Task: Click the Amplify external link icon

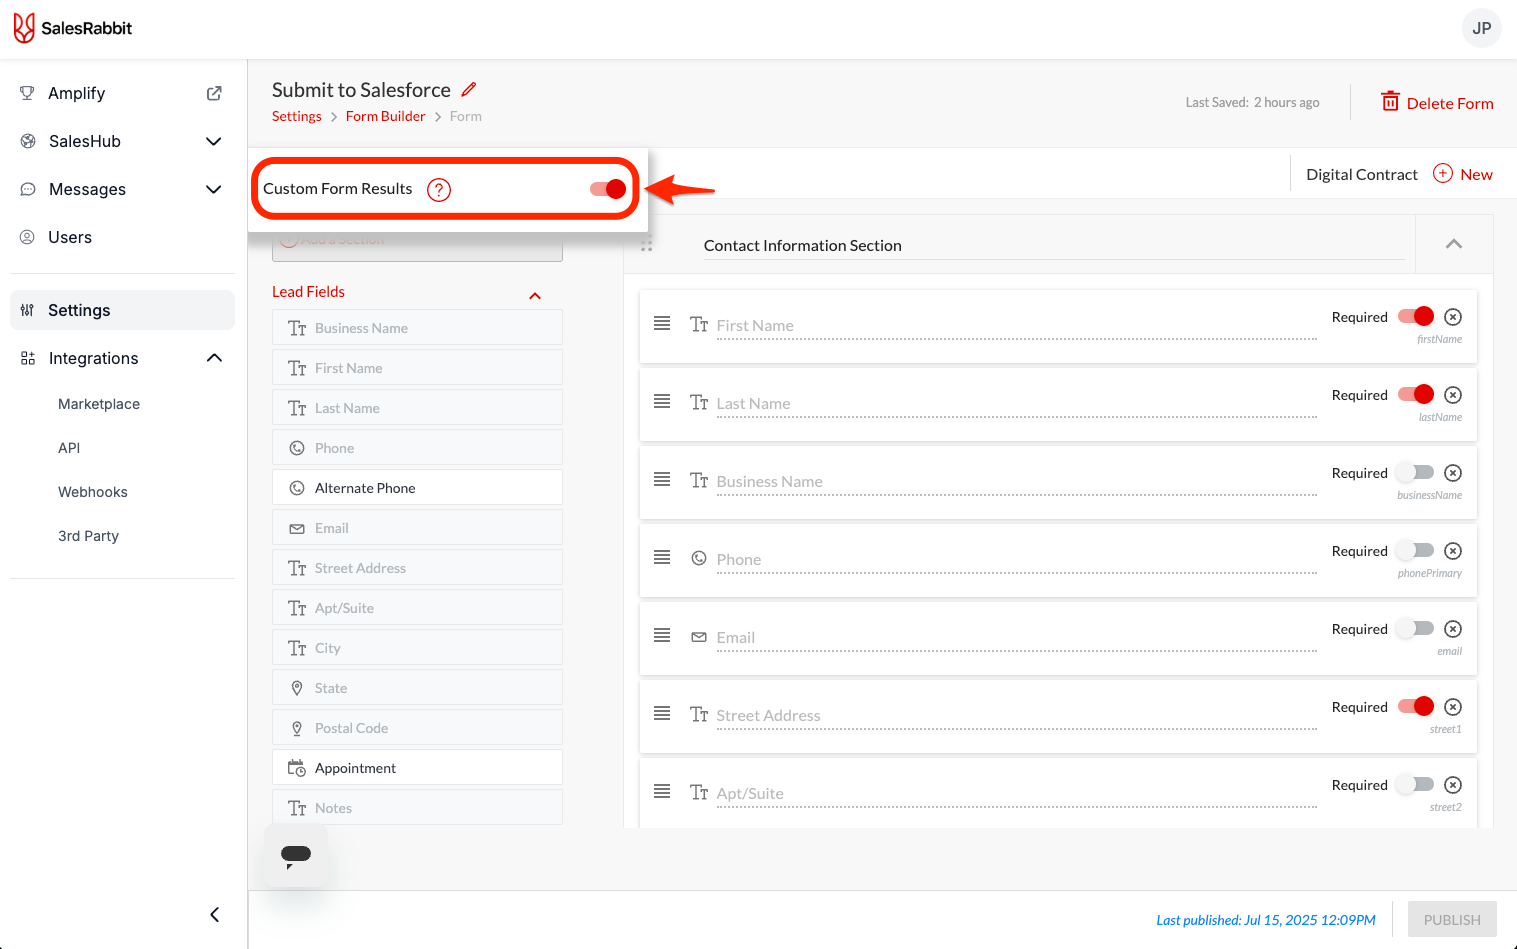Action: (214, 93)
